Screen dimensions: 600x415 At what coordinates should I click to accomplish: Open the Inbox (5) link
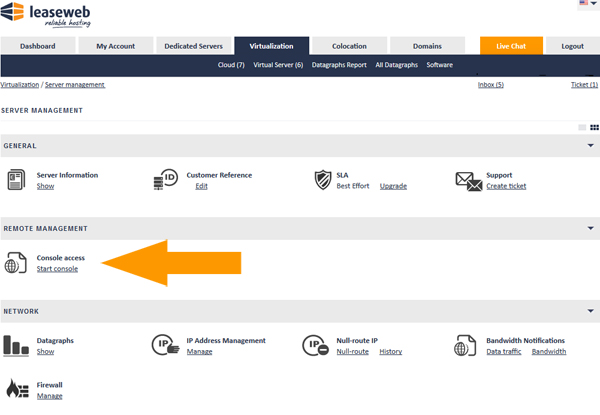pos(492,85)
